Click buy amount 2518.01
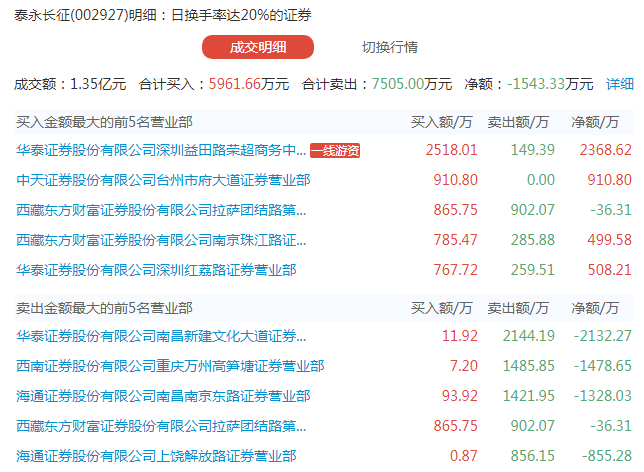644x472 pixels. pyautogui.click(x=451, y=150)
